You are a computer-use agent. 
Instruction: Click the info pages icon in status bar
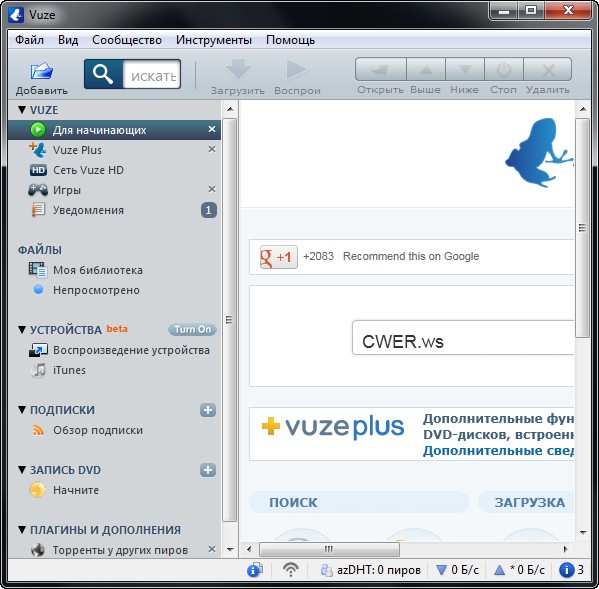(x=255, y=570)
